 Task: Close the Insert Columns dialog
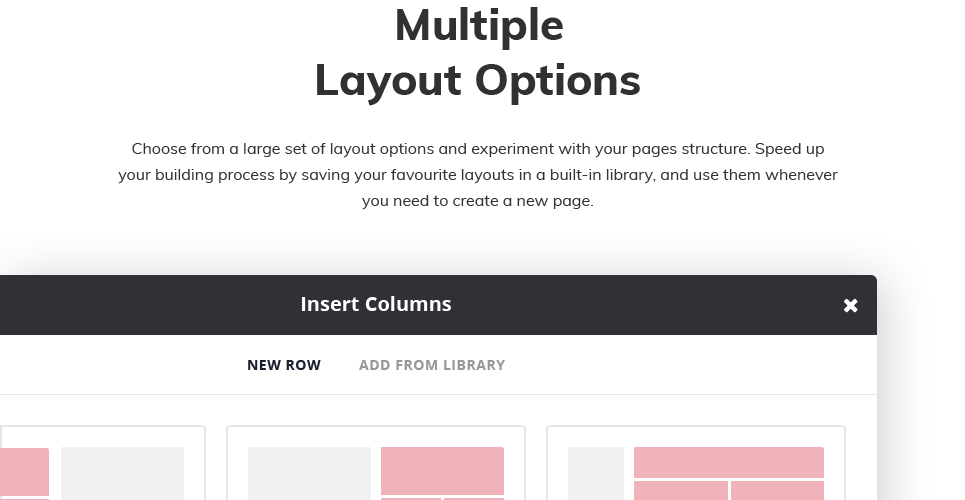(850, 305)
